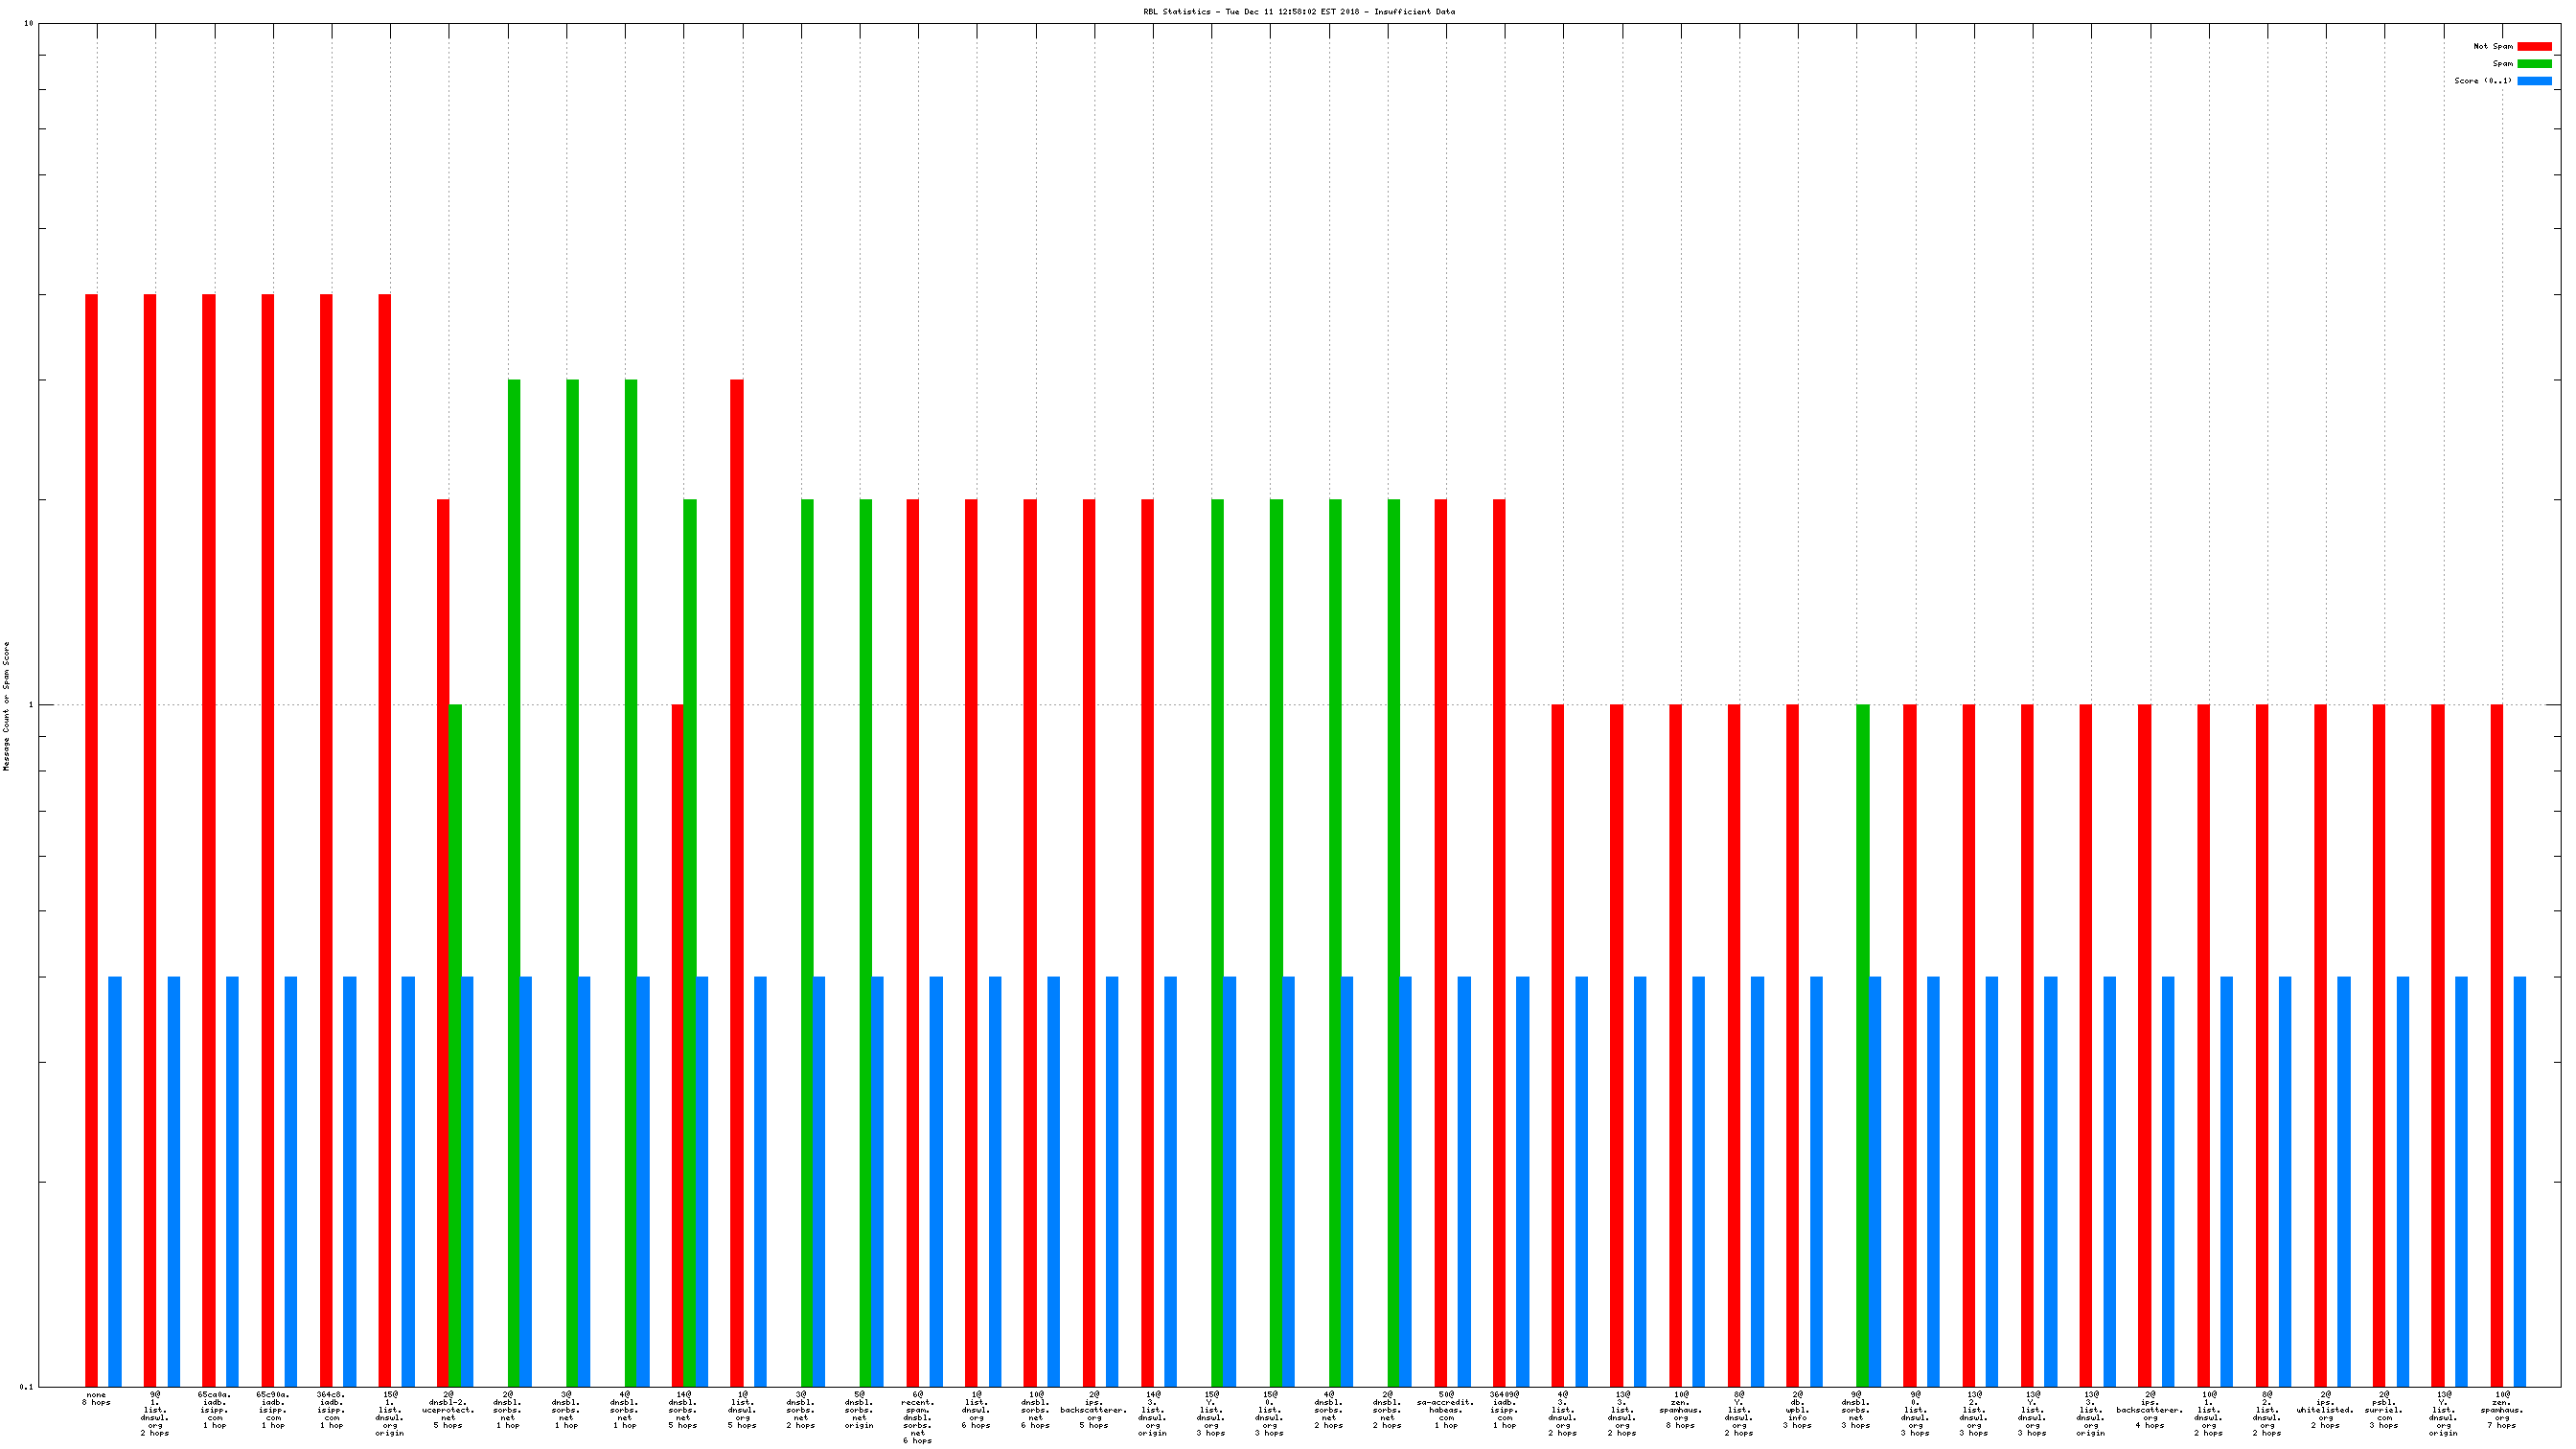2576x1449 pixels.
Task: Select the red bar above 'none 8 hops'
Action: (x=91, y=840)
